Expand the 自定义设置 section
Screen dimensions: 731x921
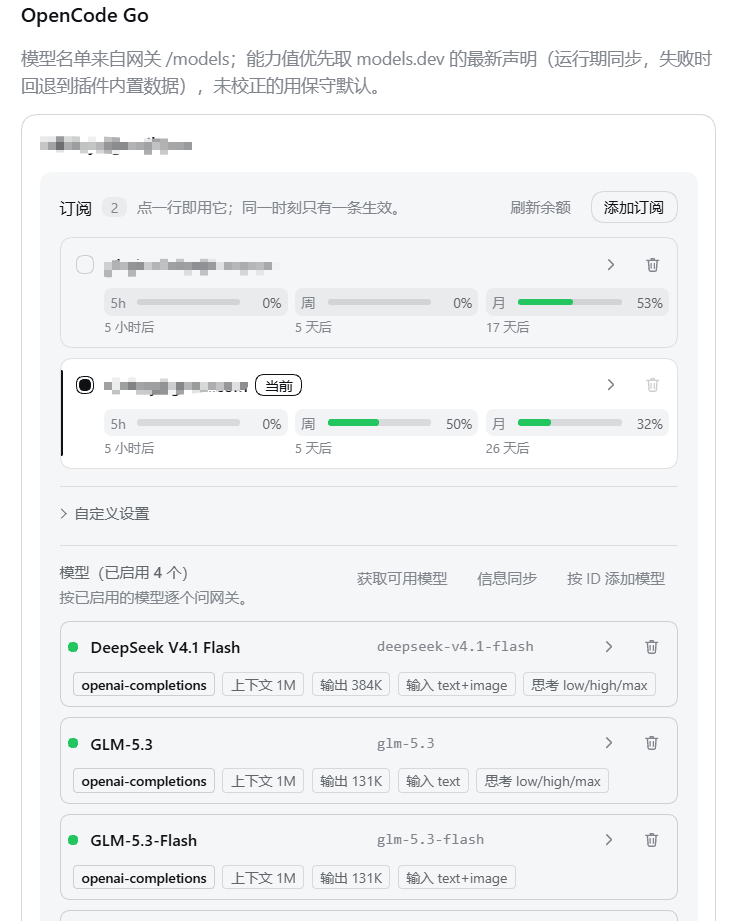(x=105, y=514)
